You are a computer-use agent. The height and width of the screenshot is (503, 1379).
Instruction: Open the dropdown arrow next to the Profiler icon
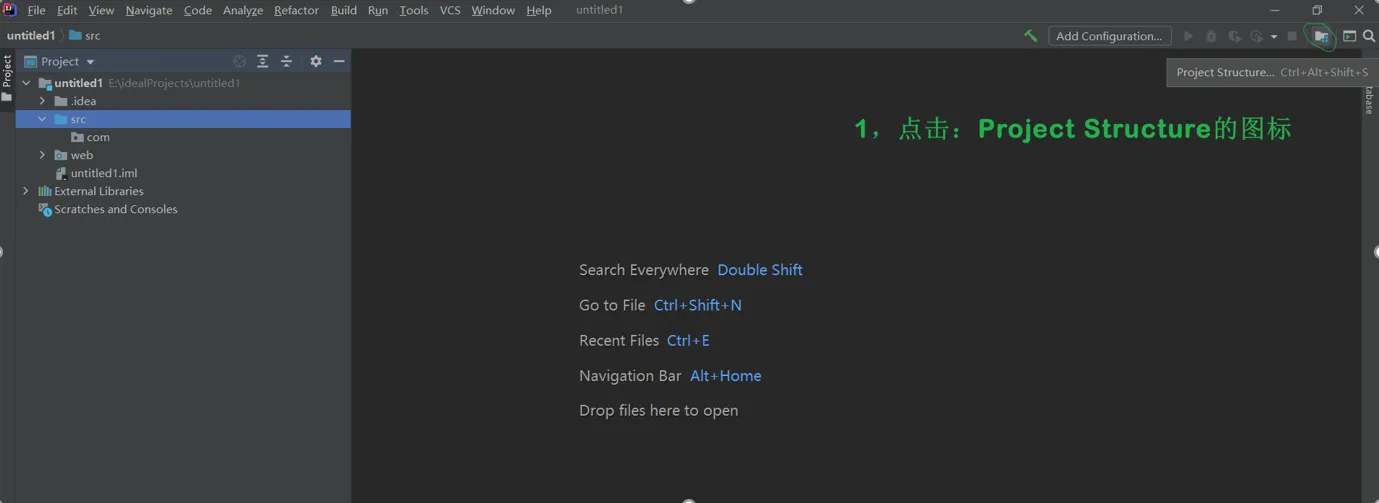point(1274,37)
